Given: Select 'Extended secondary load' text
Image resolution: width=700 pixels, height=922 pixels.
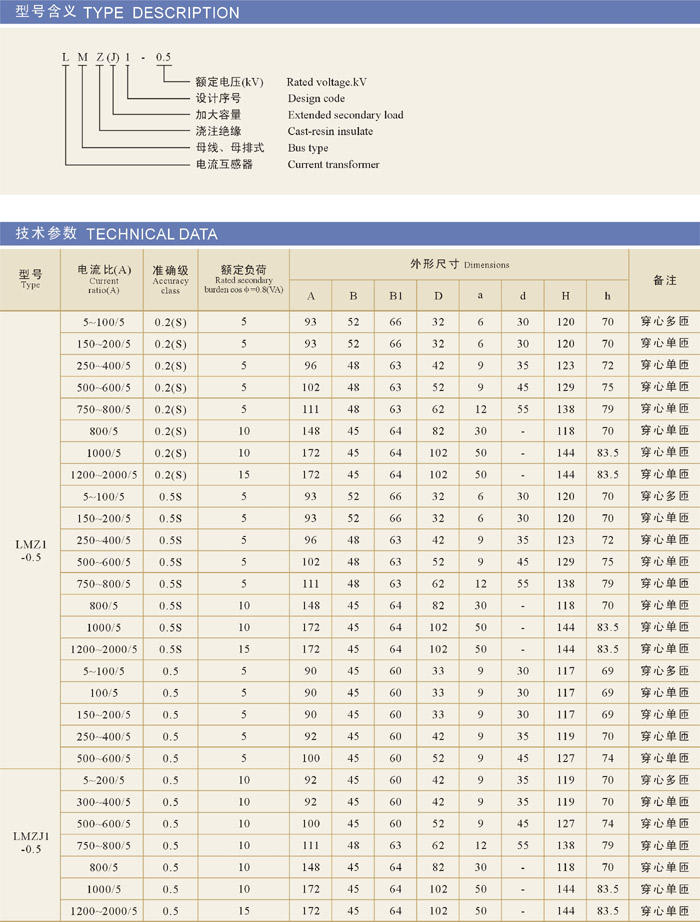Looking at the screenshot, I should tap(345, 115).
